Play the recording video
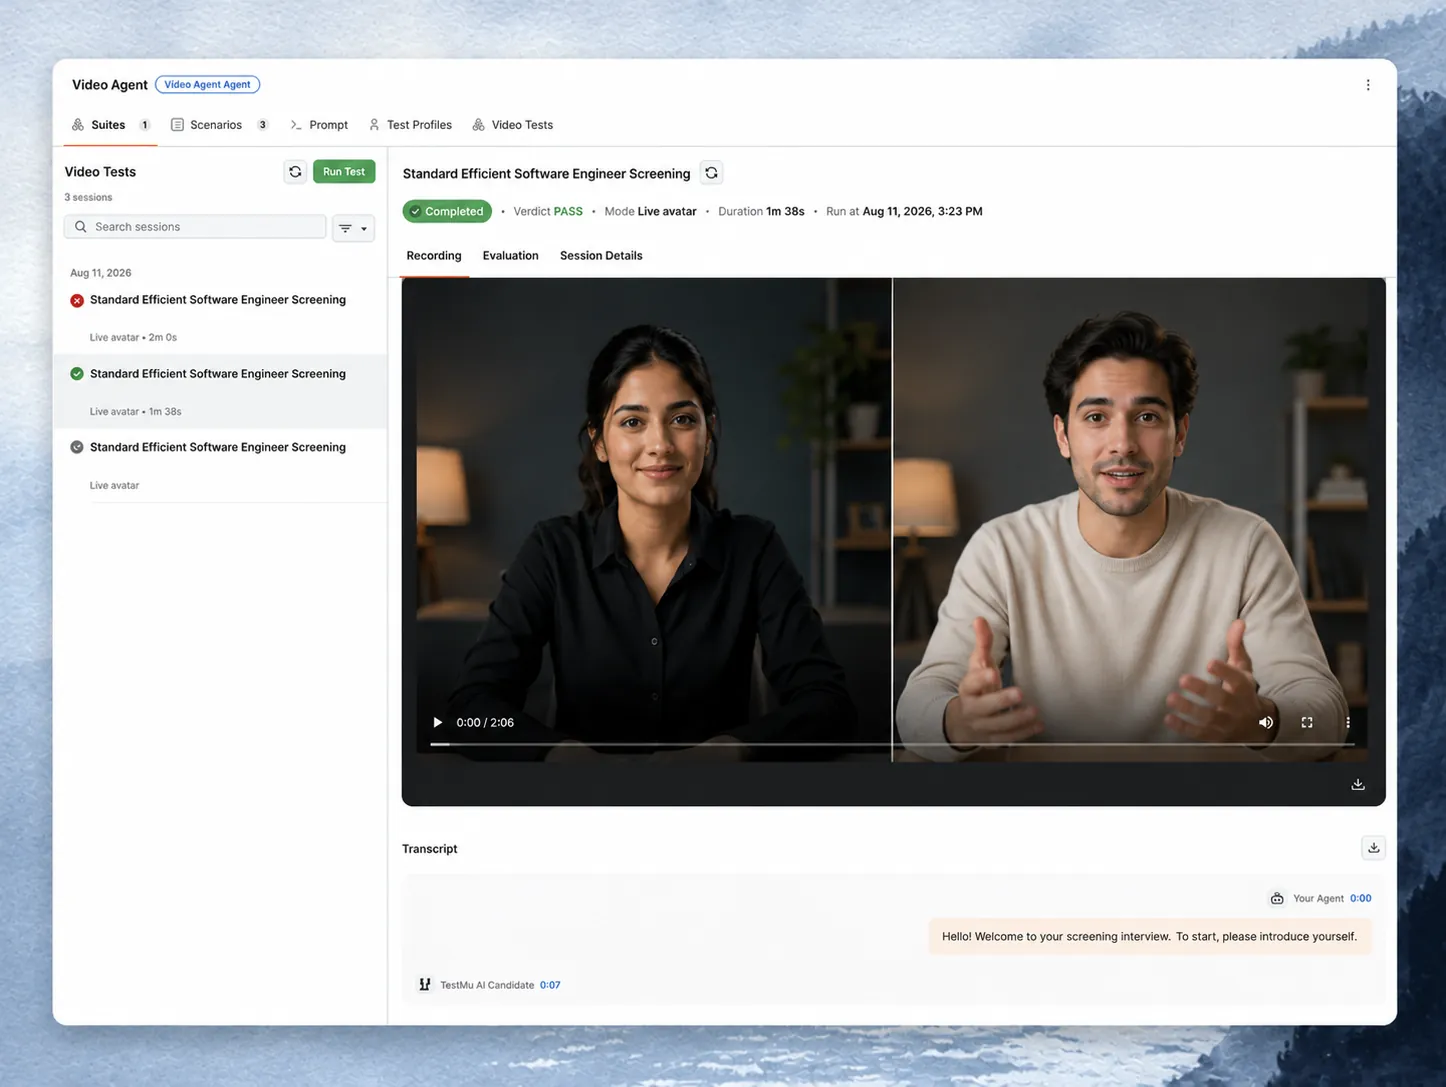The width and height of the screenshot is (1446, 1087). coord(437,722)
